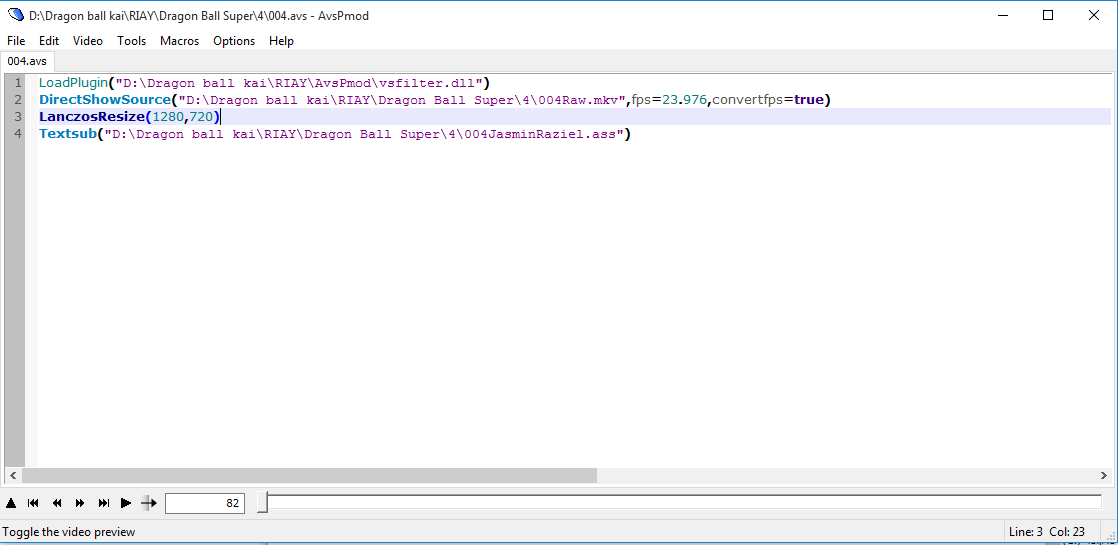The image size is (1118, 545).
Task: Click line number 2 in gutter
Action: (18, 100)
